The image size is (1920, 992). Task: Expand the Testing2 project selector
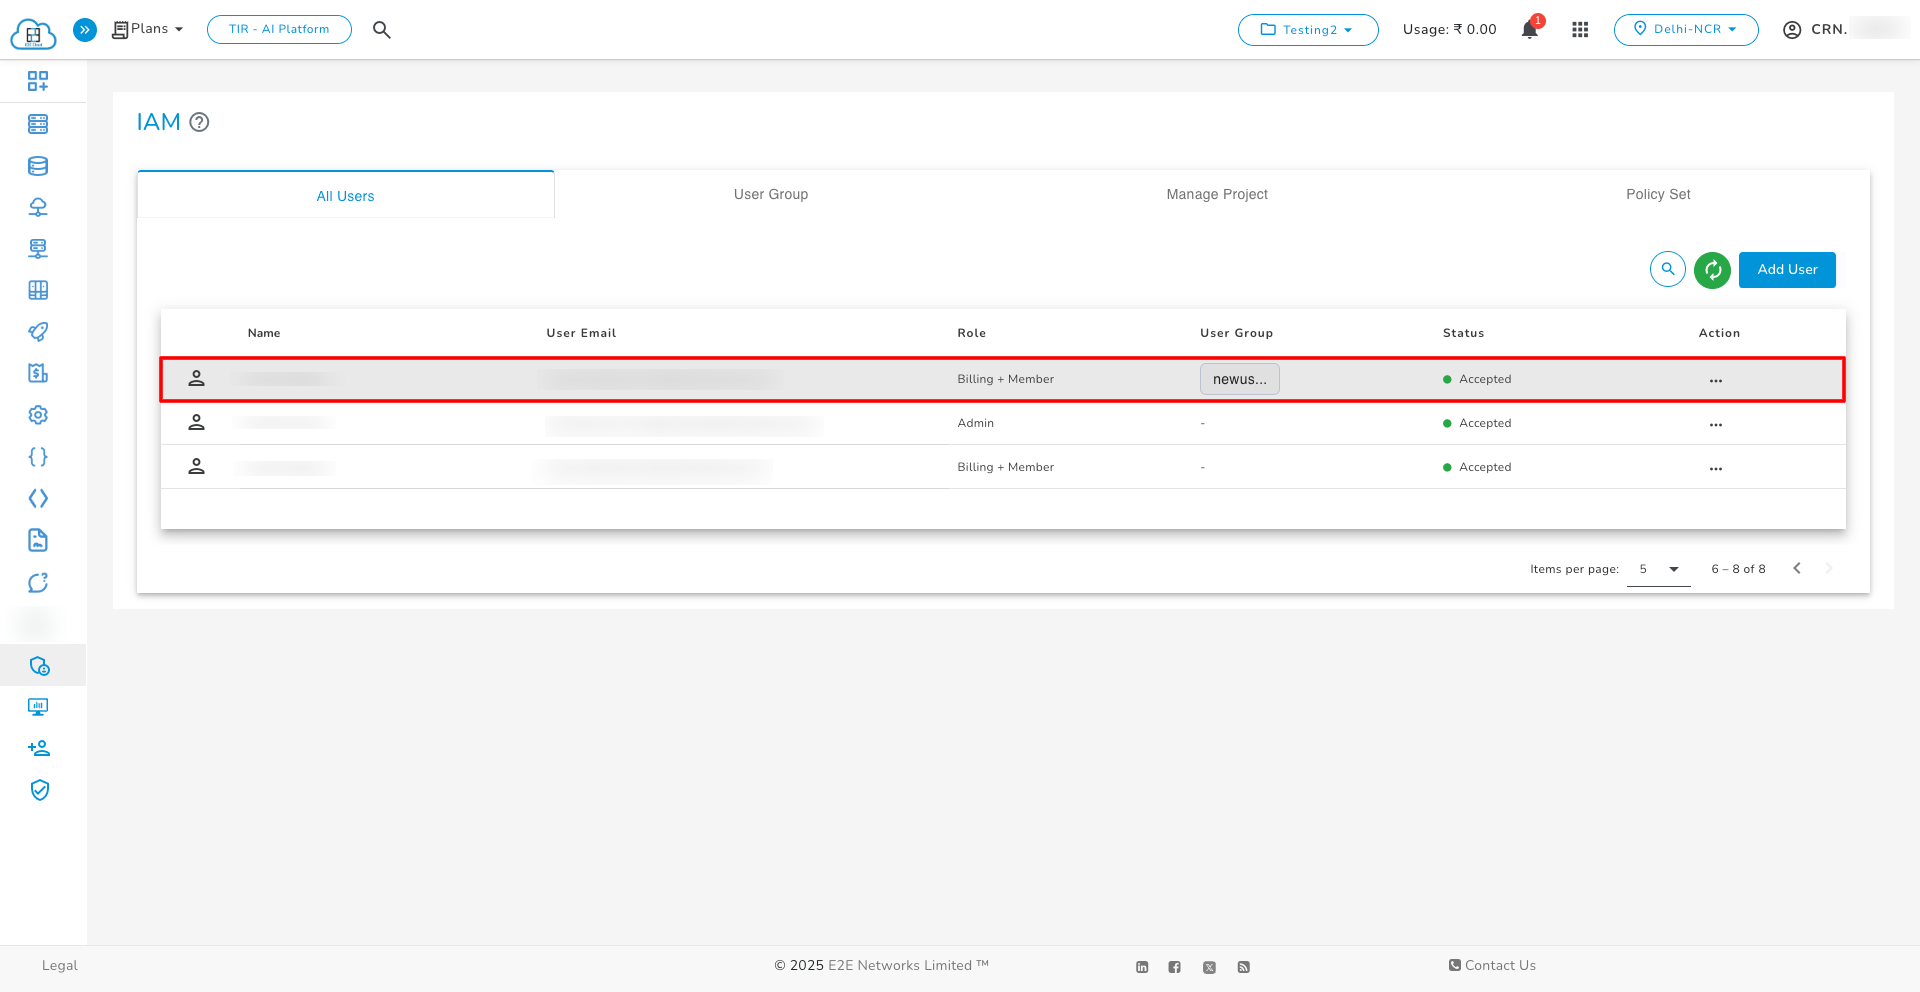point(1307,30)
